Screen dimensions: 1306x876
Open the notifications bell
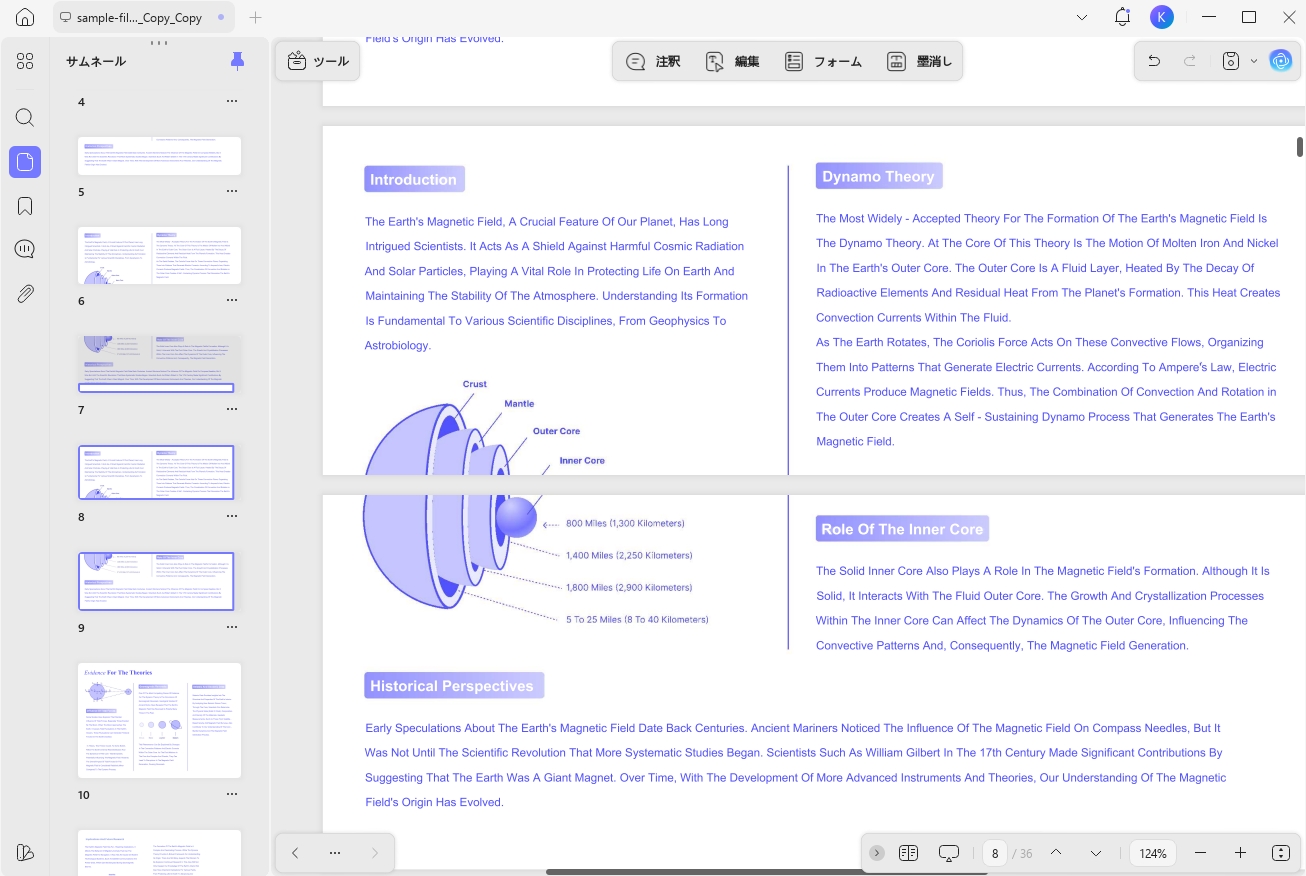pyautogui.click(x=1122, y=17)
